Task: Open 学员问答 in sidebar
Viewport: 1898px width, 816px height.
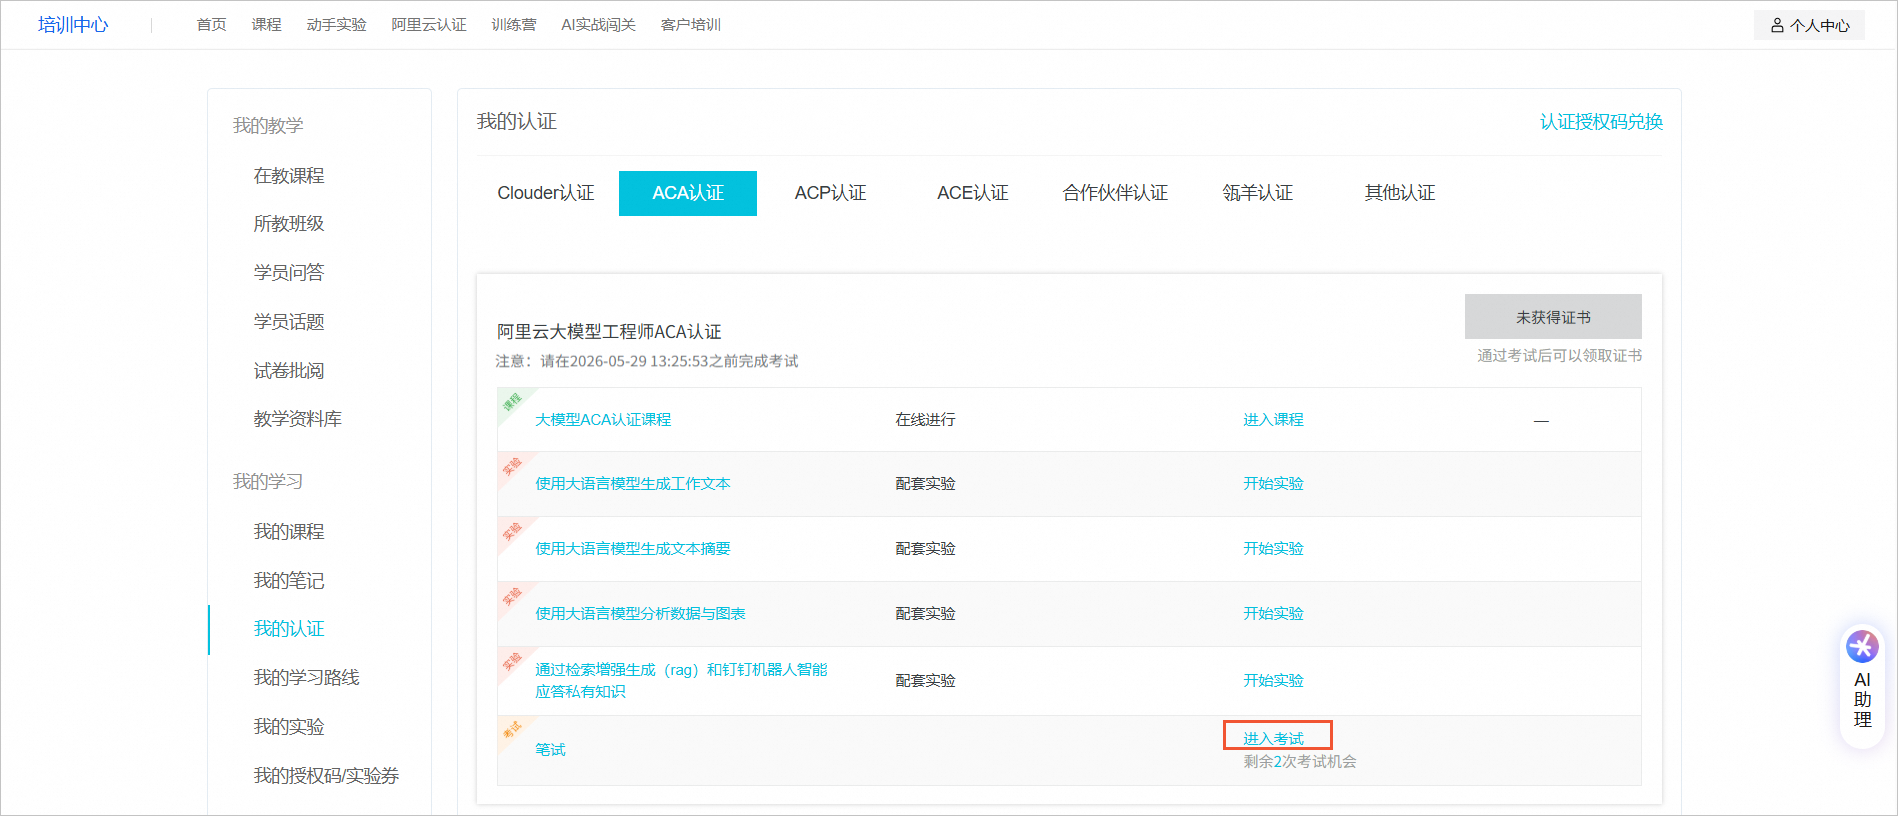Action: tap(289, 273)
